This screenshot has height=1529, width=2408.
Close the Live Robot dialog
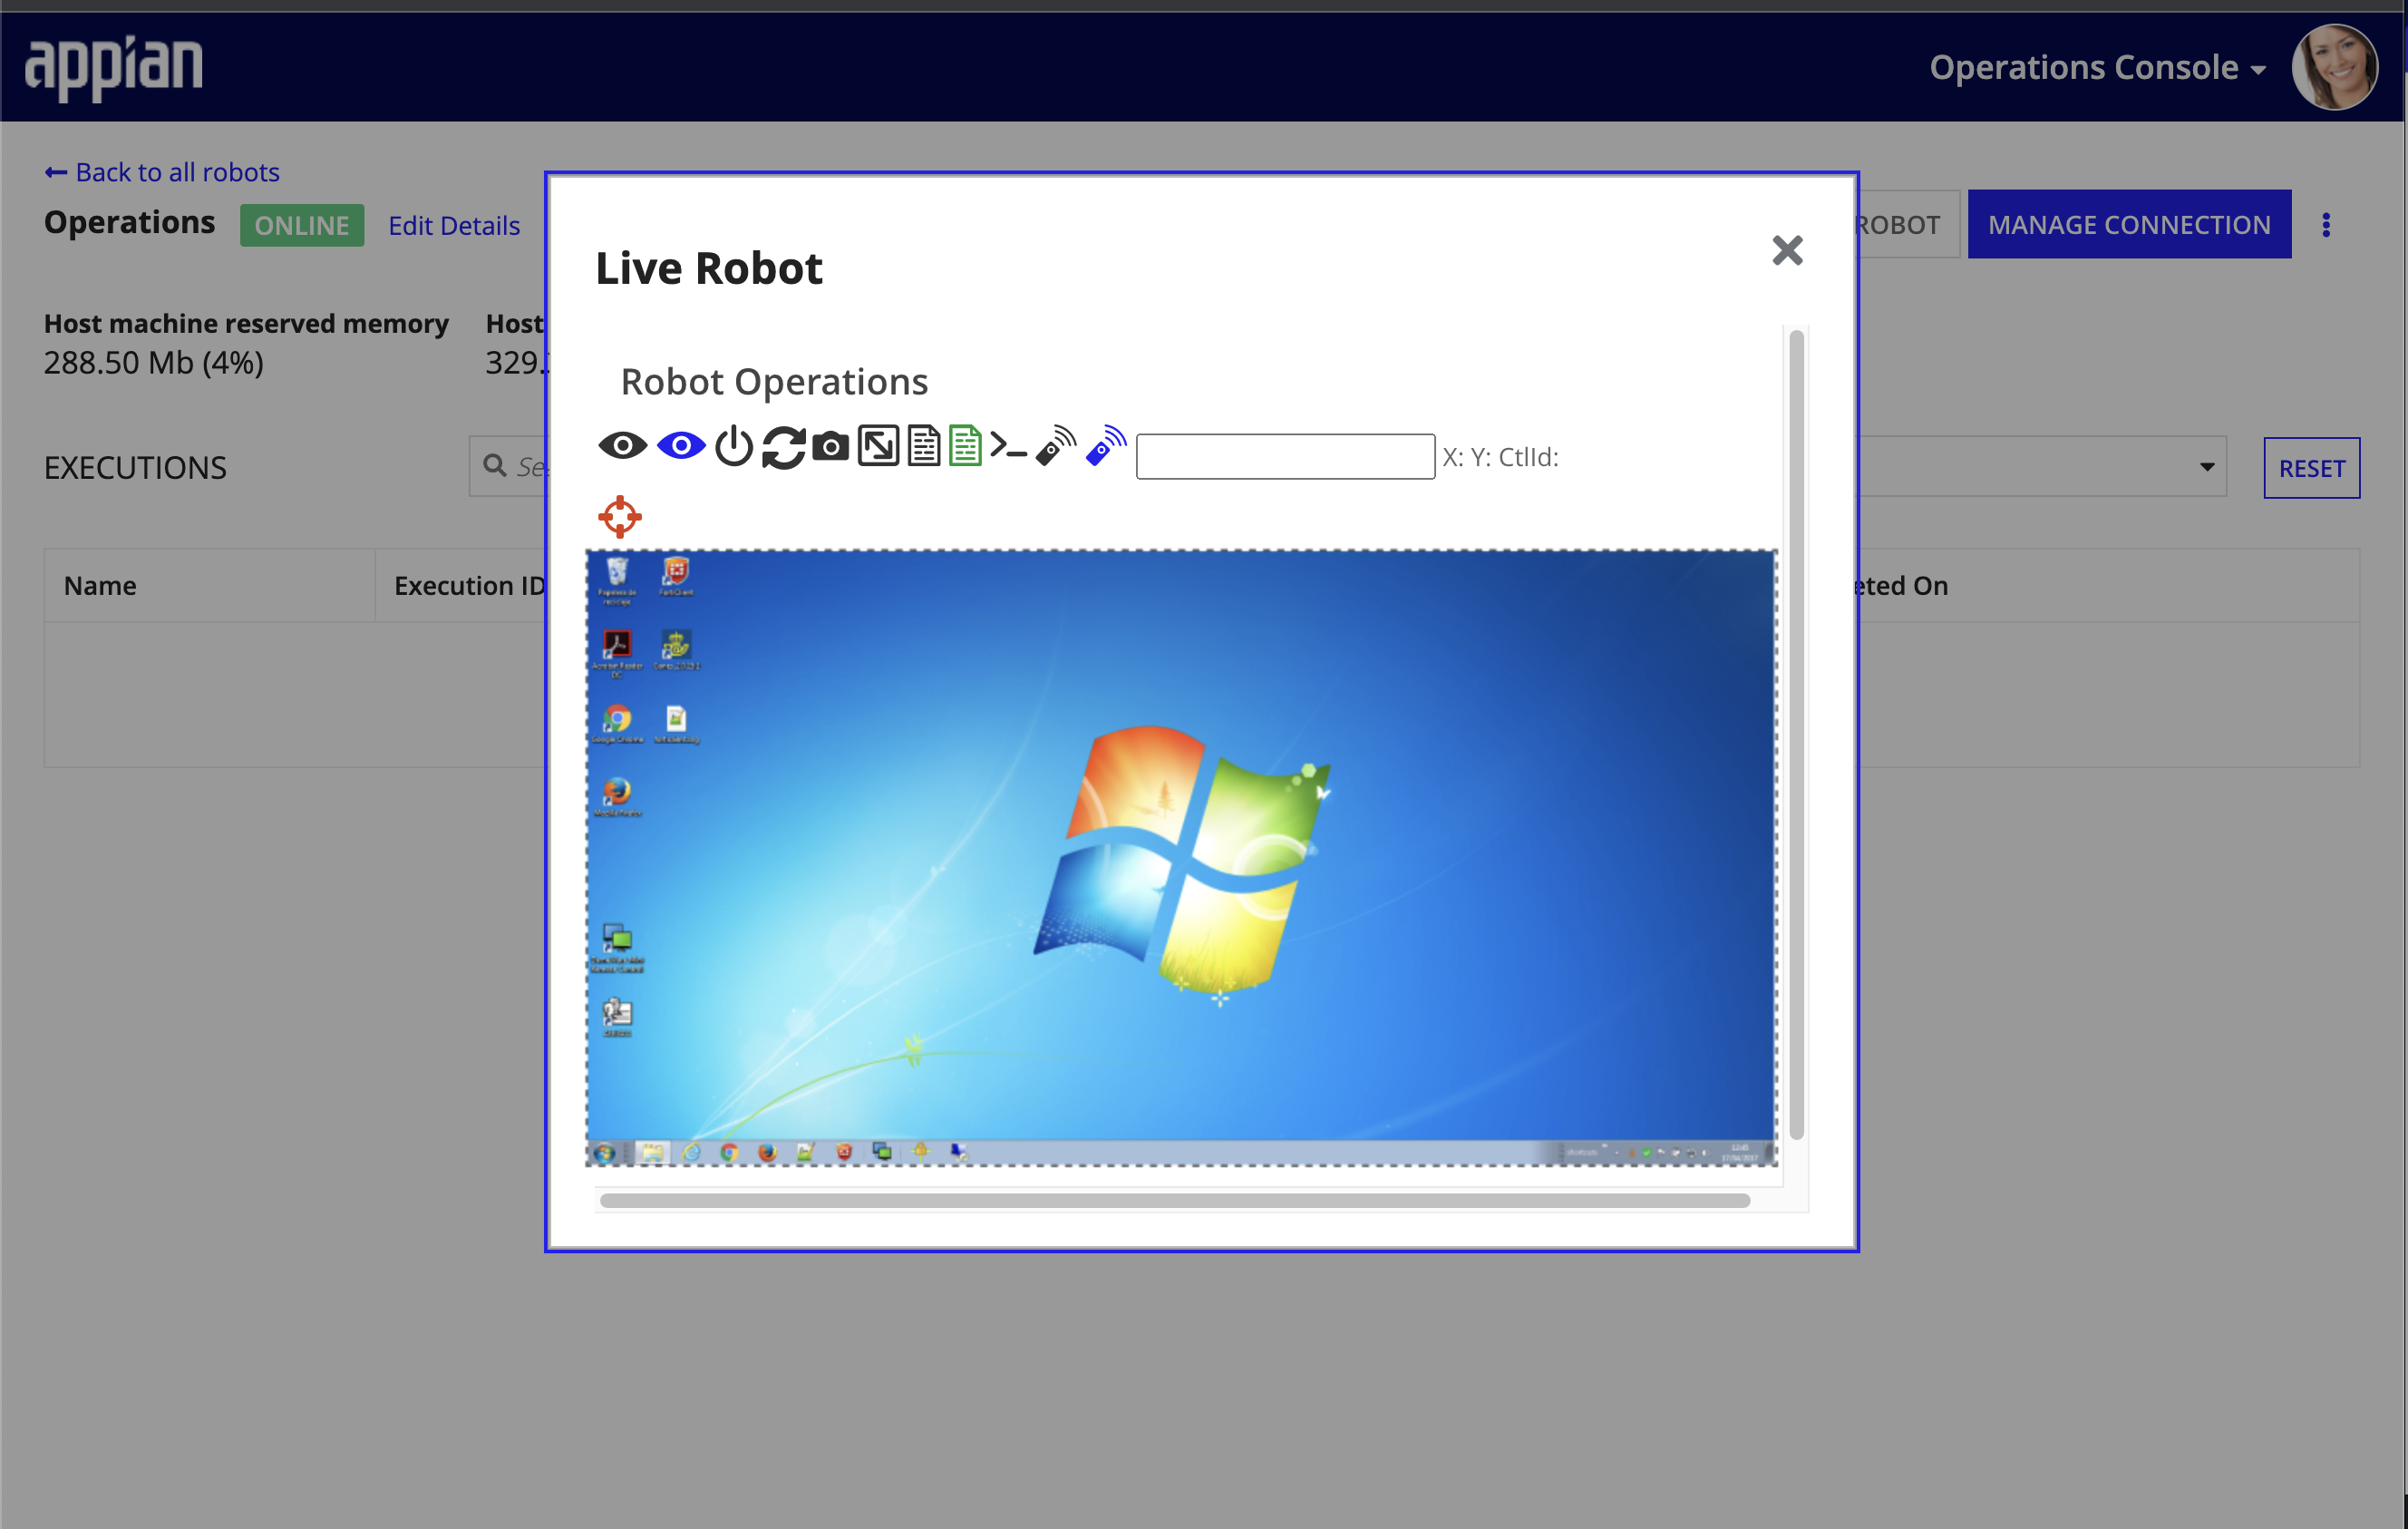coord(1787,250)
